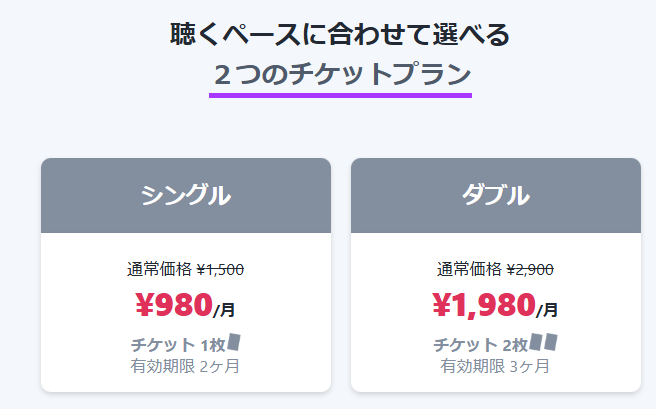Image resolution: width=656 pixels, height=409 pixels.
Task: Click the right ticket icon in ダブル plan
Action: coord(549,342)
